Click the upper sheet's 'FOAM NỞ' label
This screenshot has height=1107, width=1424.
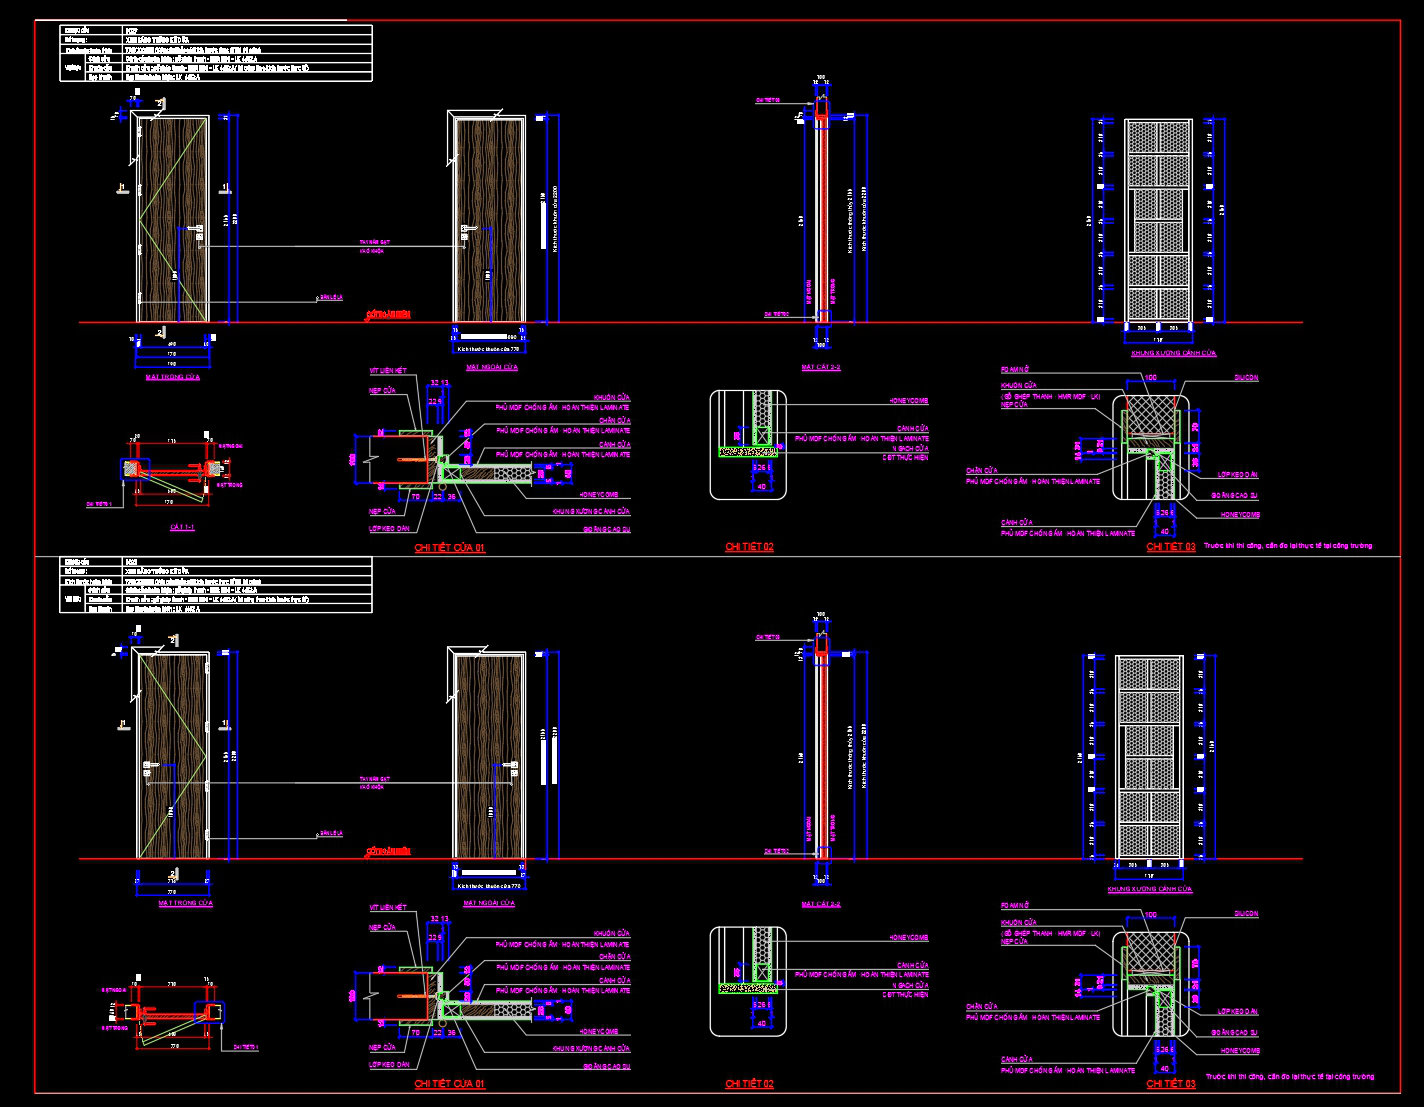pos(1014,370)
